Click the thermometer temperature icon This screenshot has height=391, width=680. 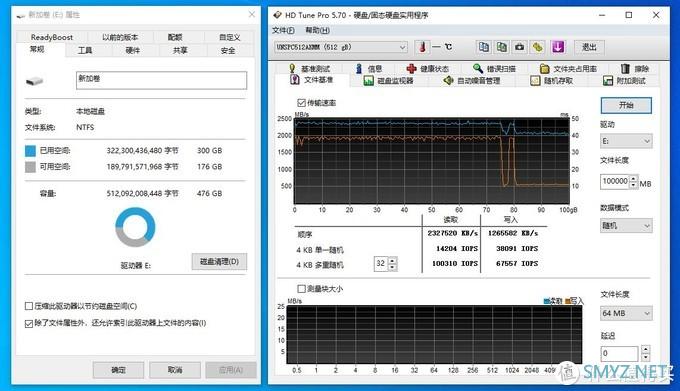click(x=422, y=47)
